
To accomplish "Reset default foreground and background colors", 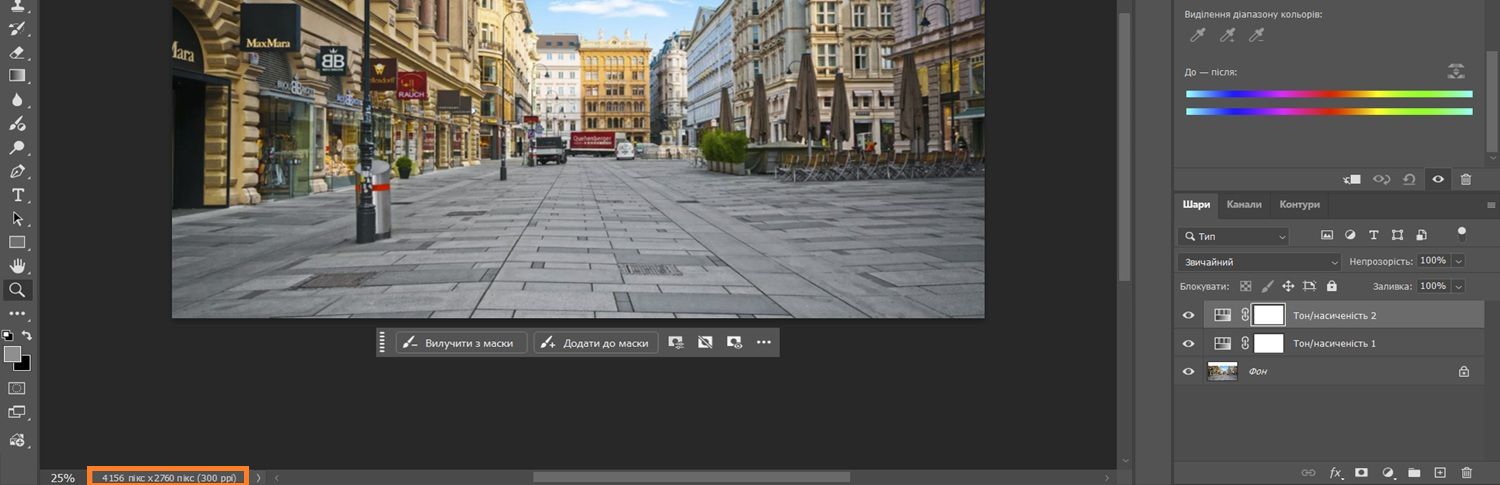I will pyautogui.click(x=7, y=336).
